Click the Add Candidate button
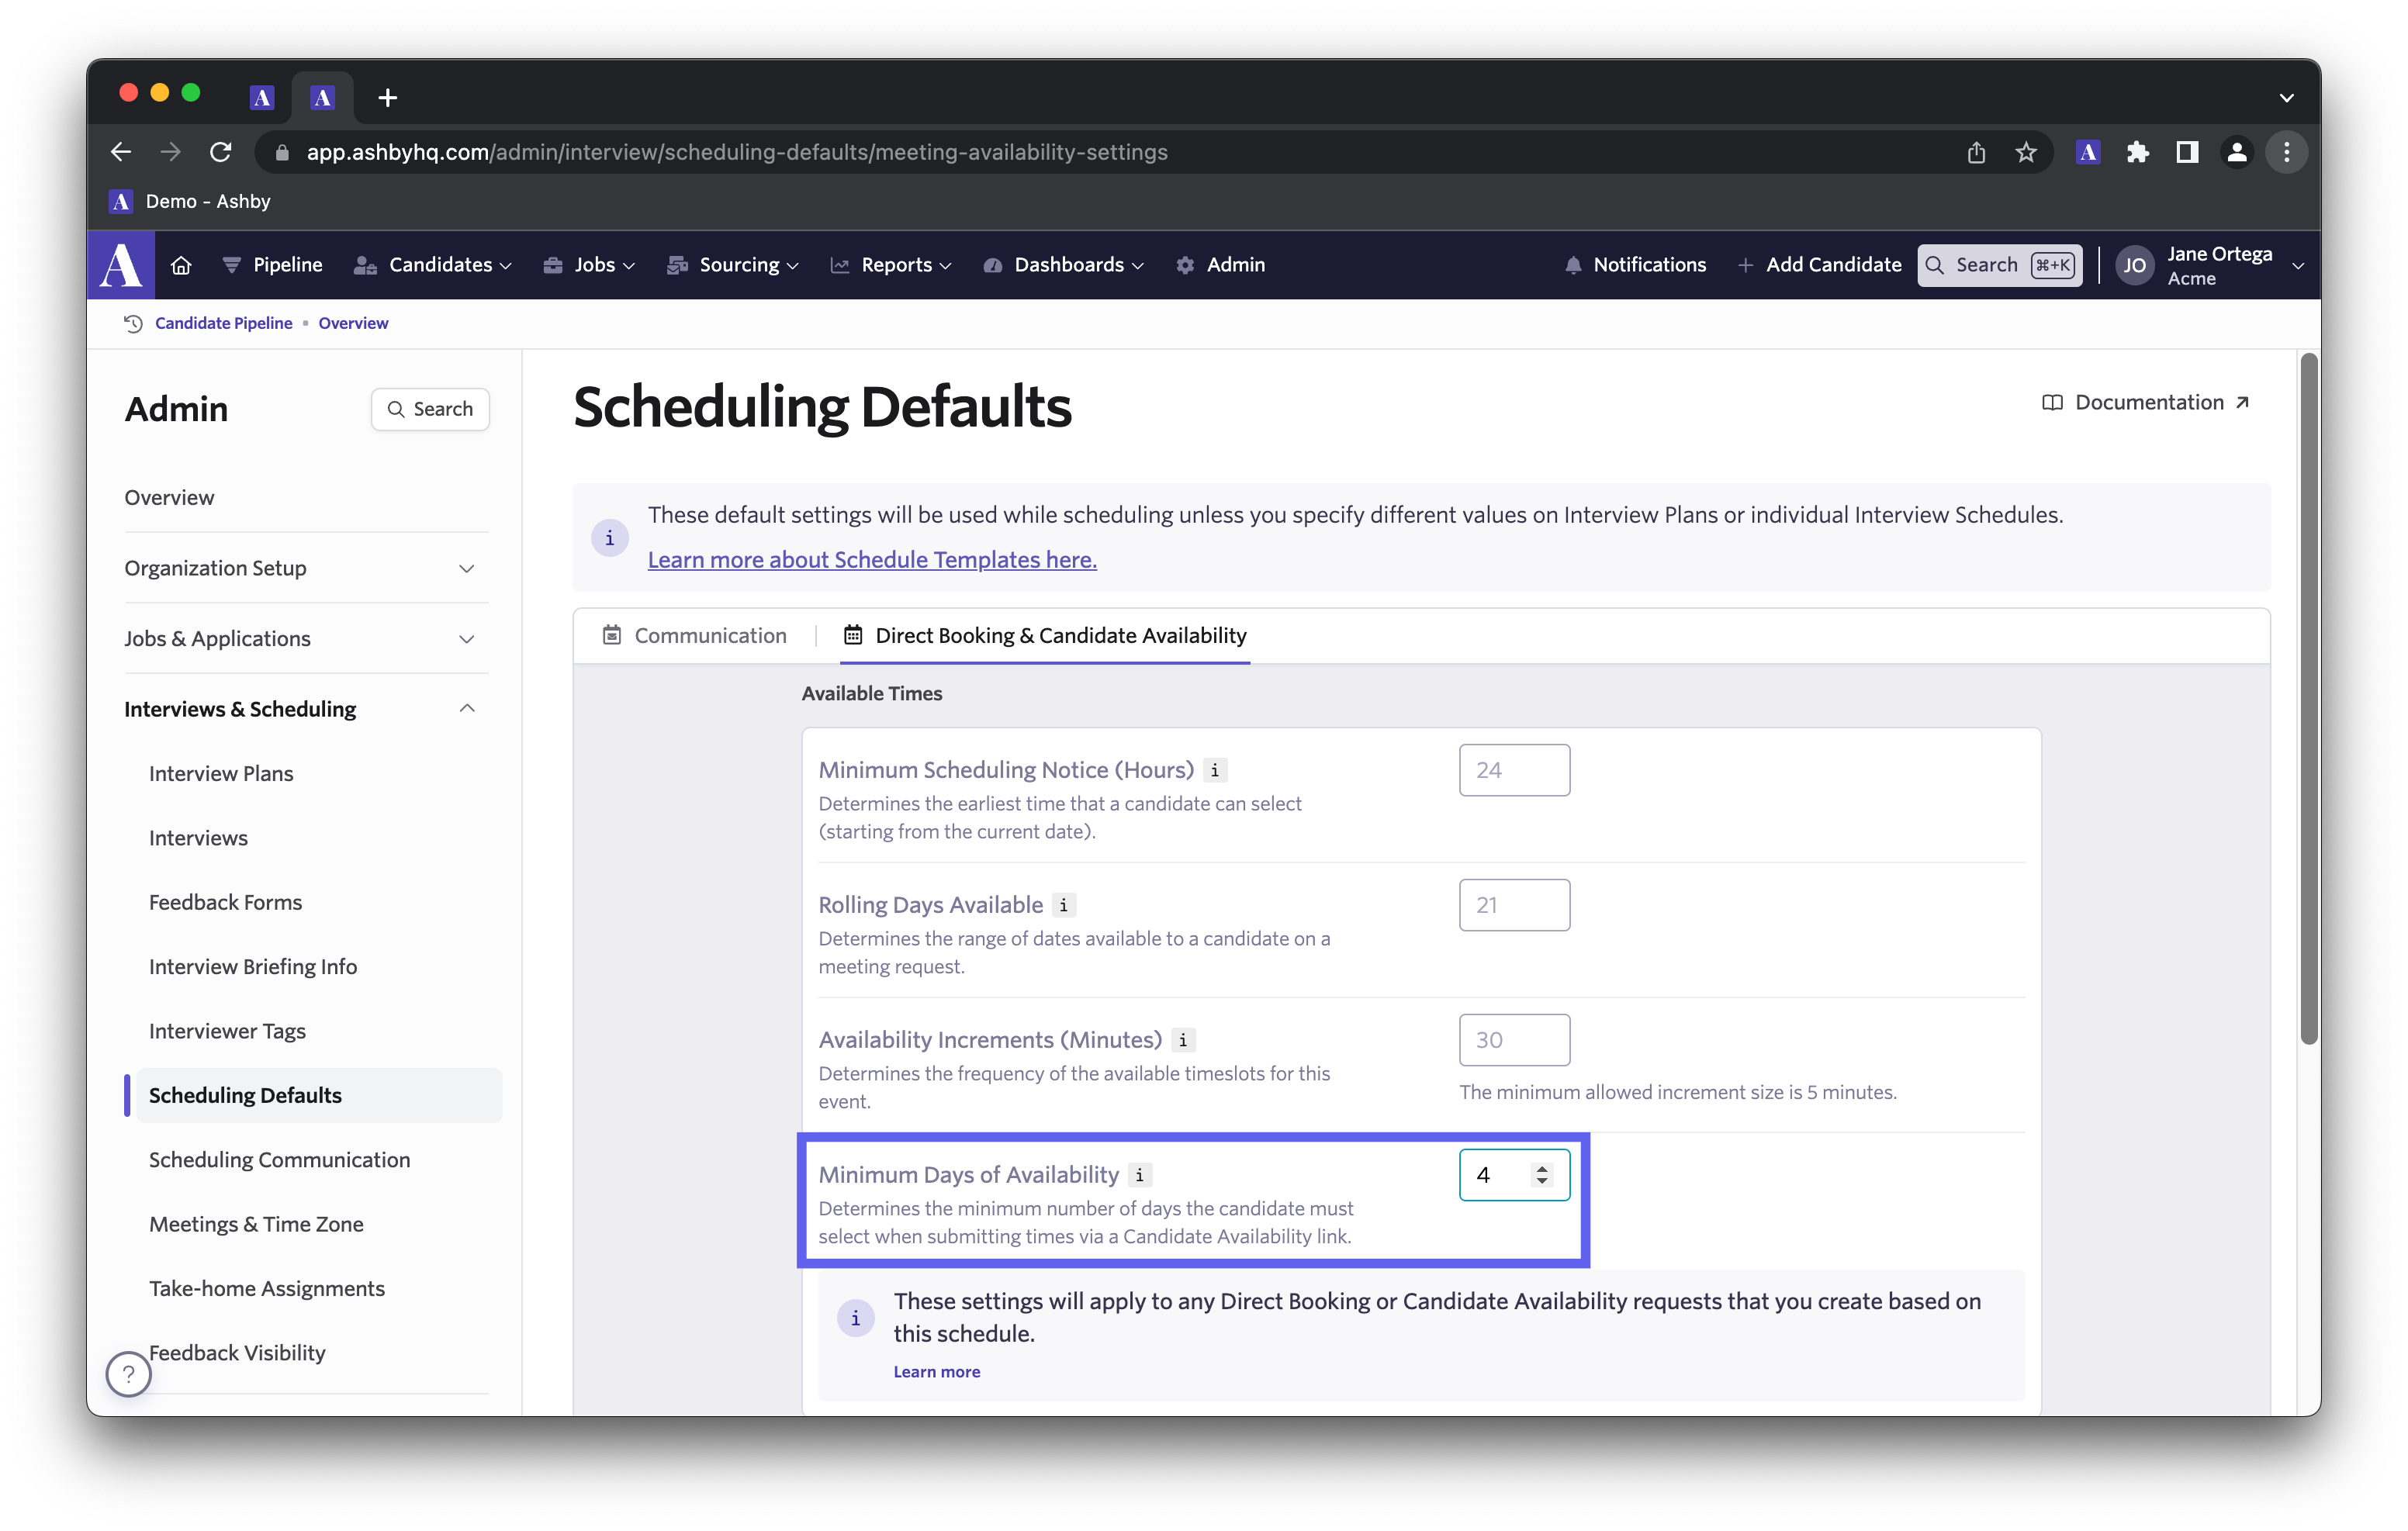Viewport: 2408px width, 1531px height. pos(1820,264)
